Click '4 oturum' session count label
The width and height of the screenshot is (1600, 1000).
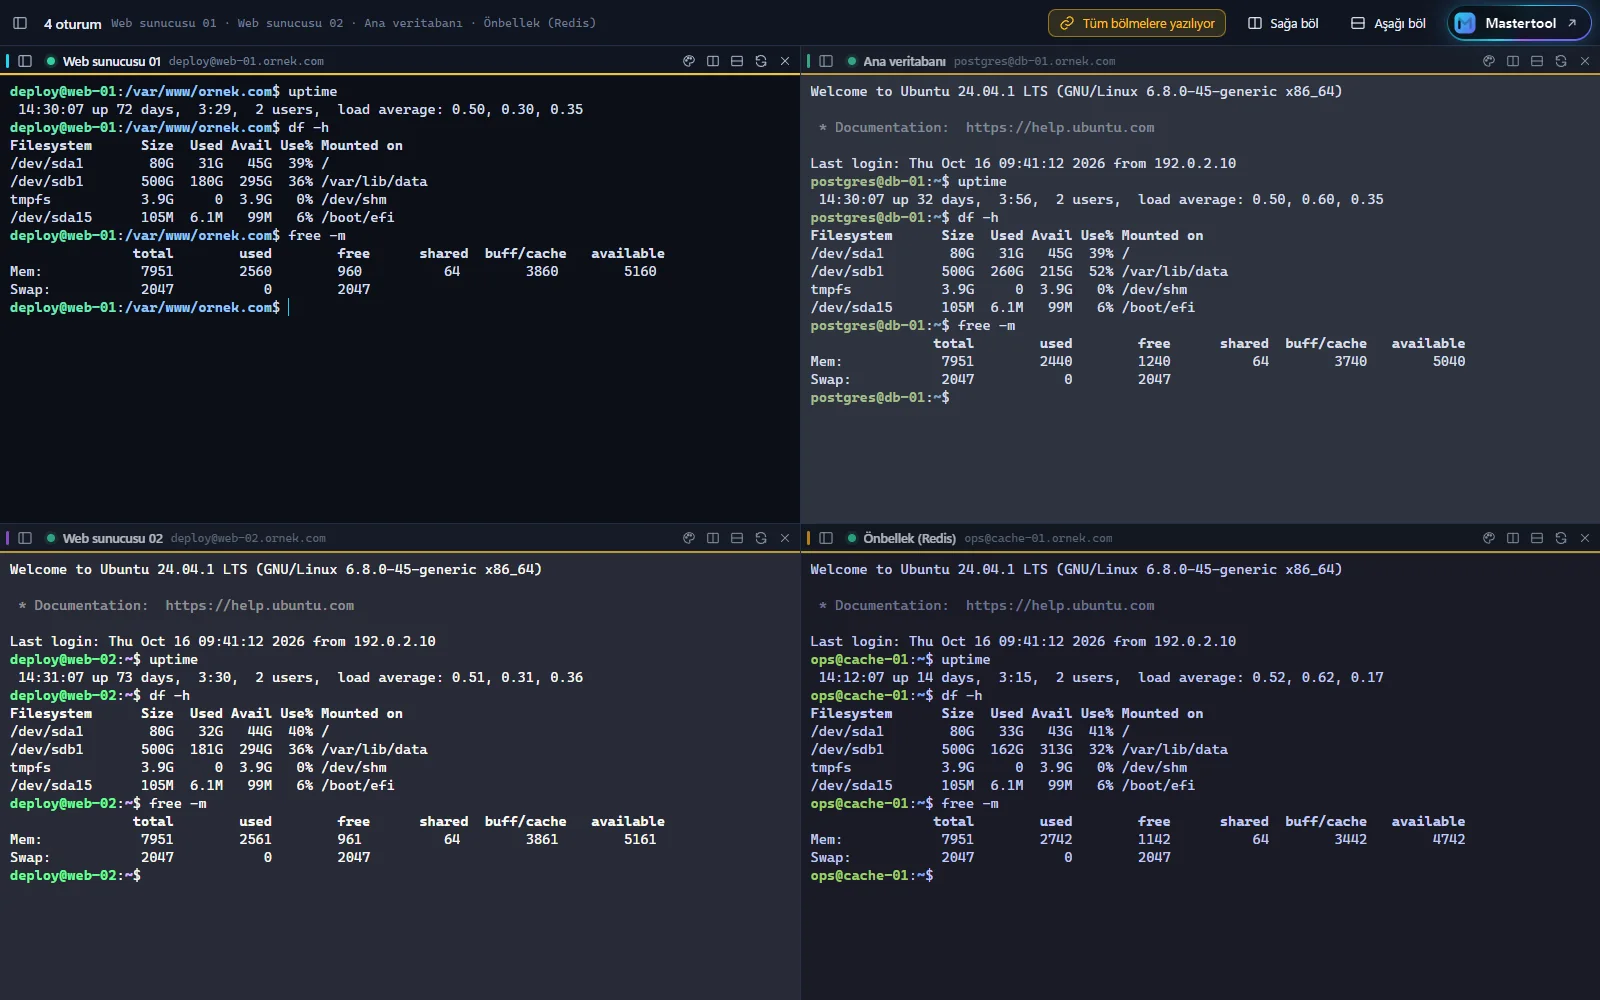coord(72,23)
